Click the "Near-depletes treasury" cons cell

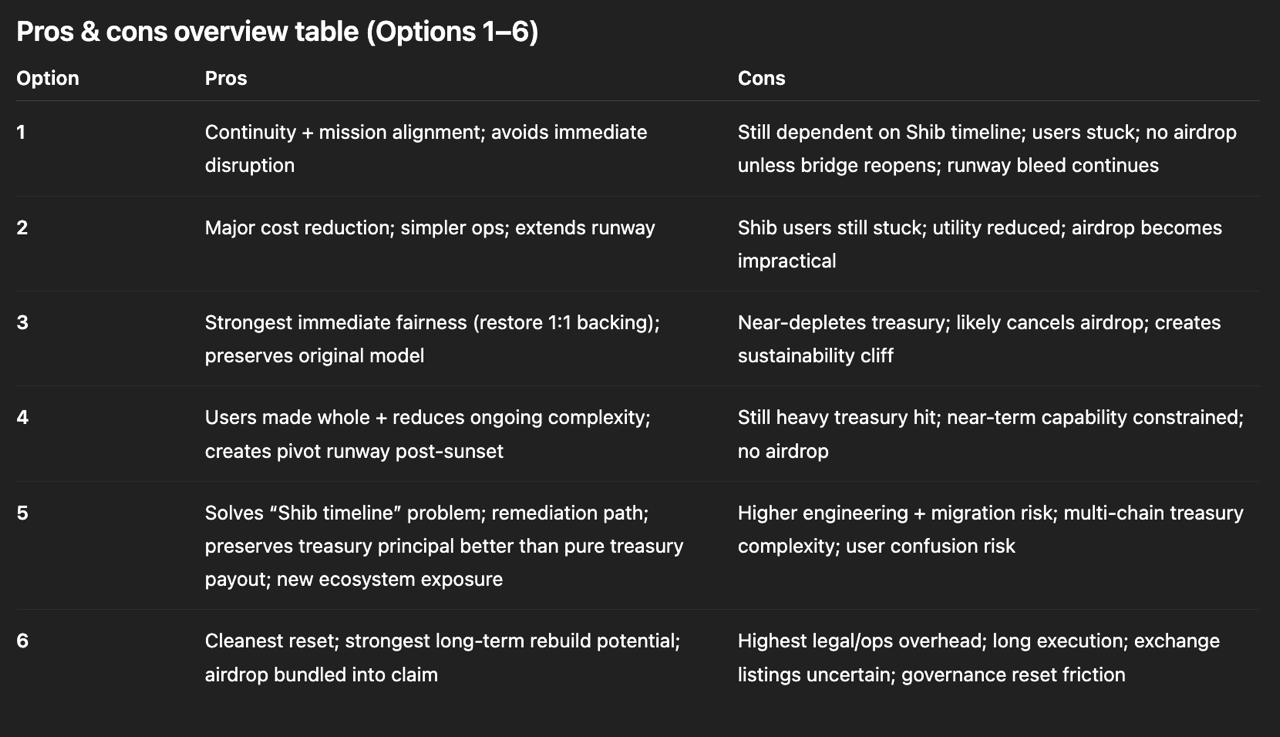pos(979,339)
